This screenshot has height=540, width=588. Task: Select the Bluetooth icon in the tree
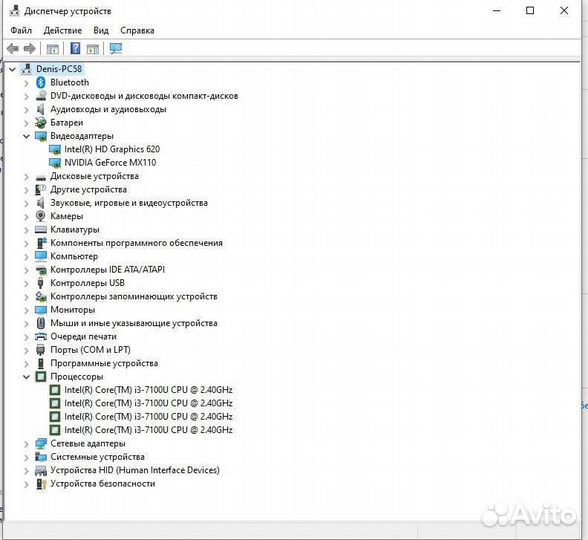click(40, 82)
